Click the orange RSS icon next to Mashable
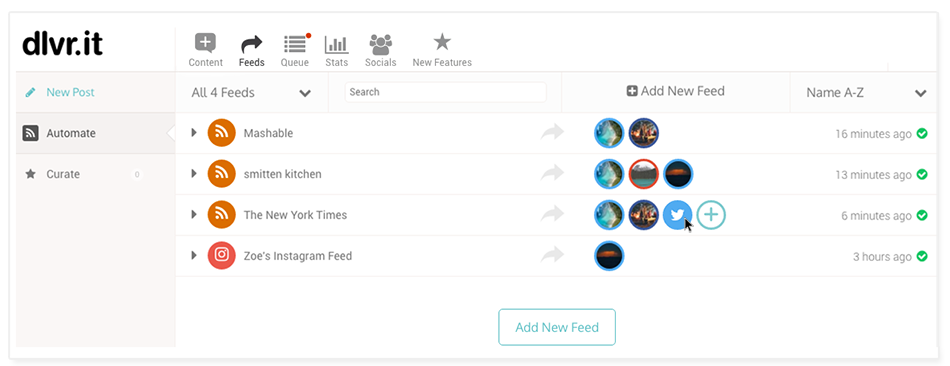The image size is (950, 366). (221, 133)
